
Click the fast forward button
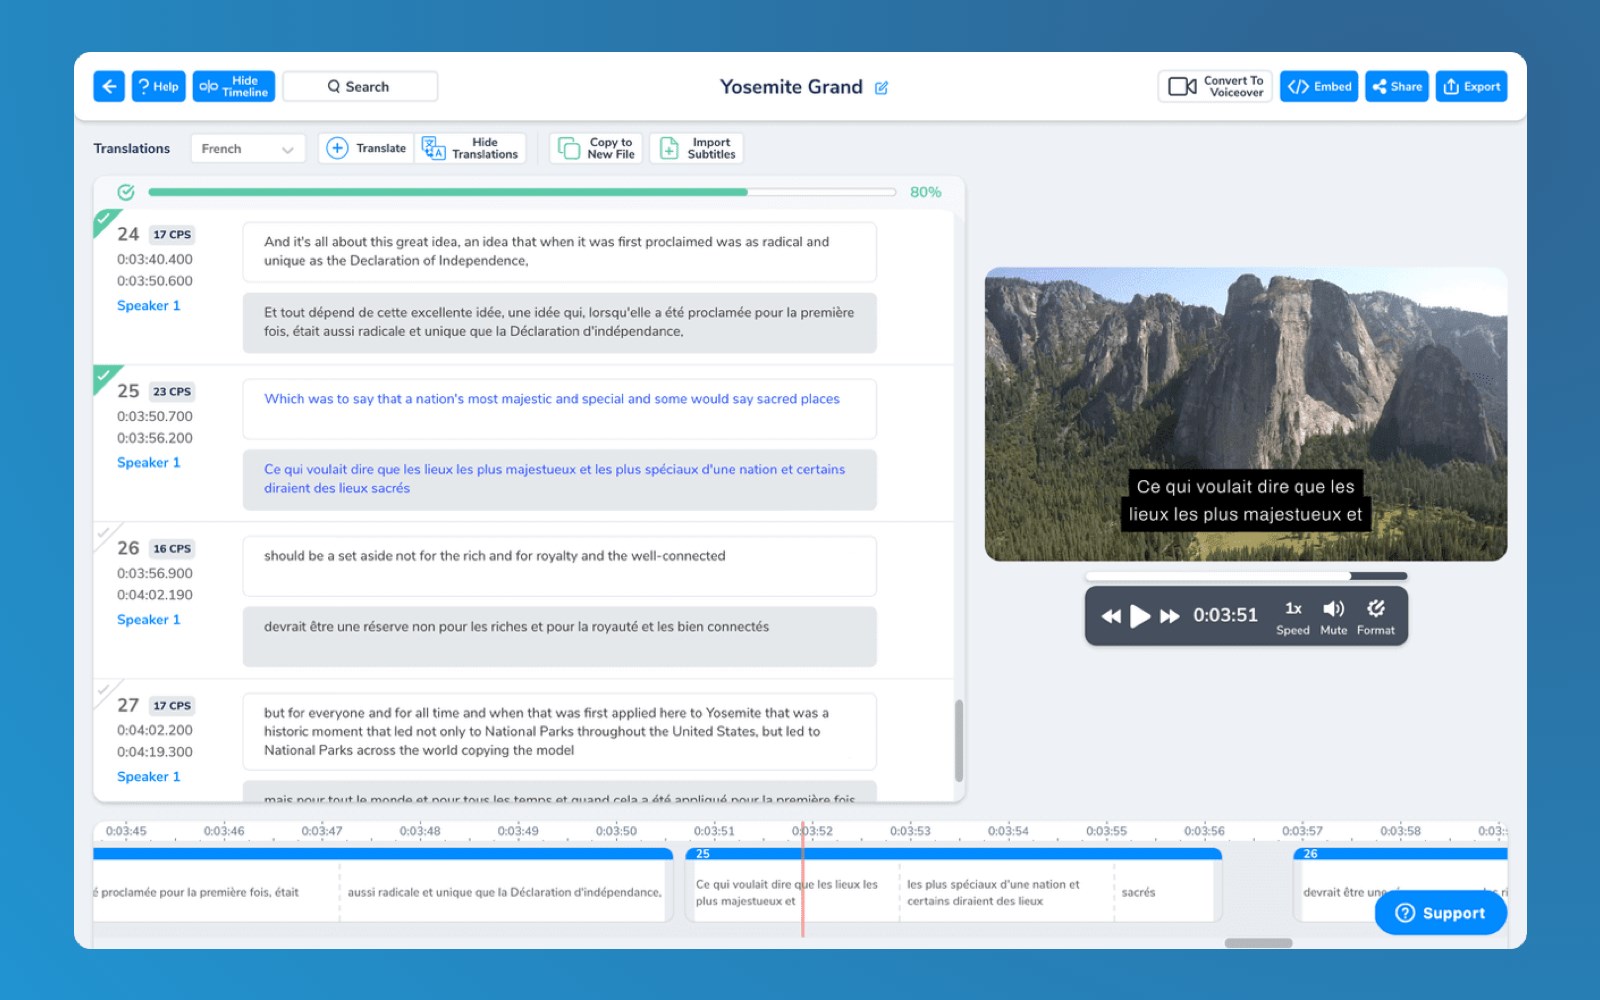click(1170, 616)
